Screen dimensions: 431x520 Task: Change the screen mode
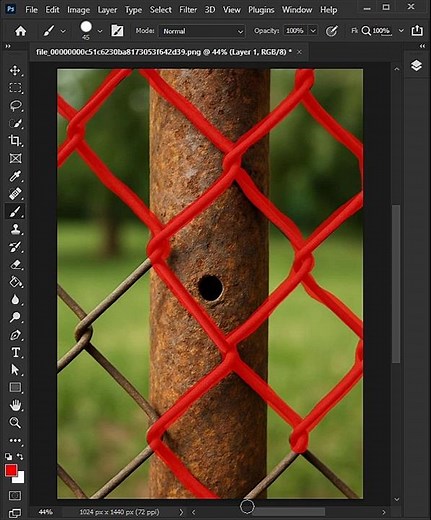click(15, 512)
